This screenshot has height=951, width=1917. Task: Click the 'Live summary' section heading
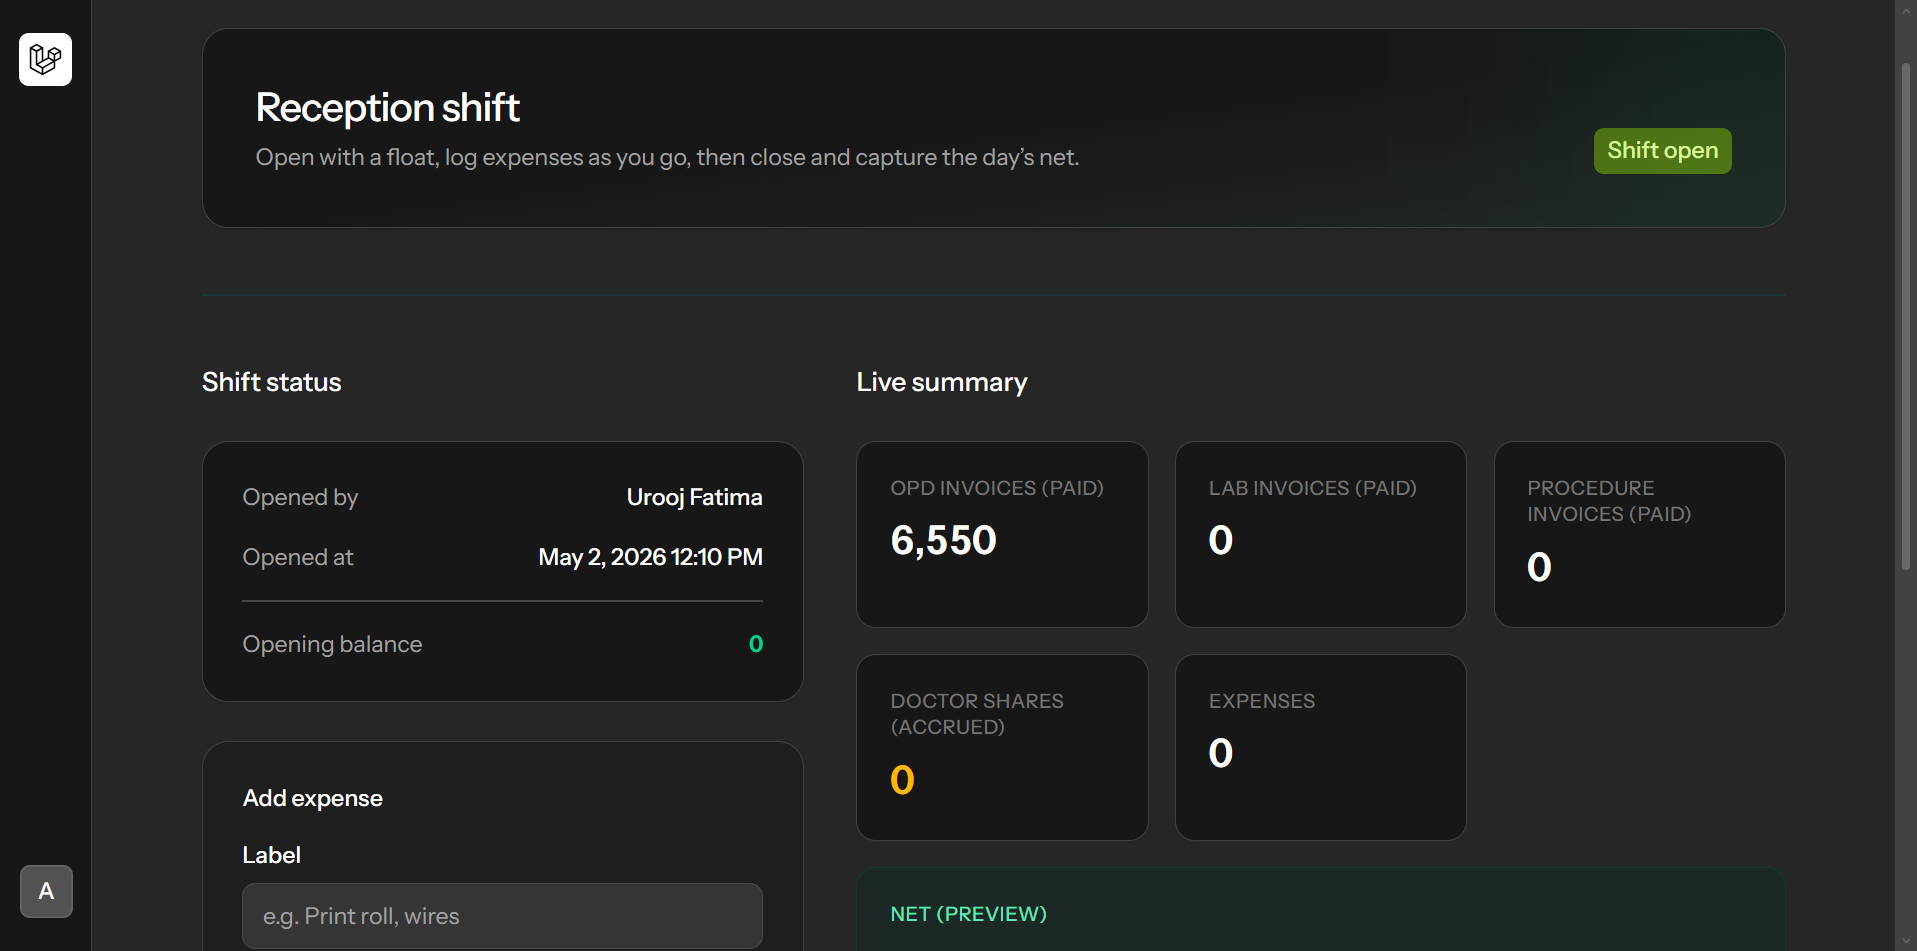click(942, 382)
